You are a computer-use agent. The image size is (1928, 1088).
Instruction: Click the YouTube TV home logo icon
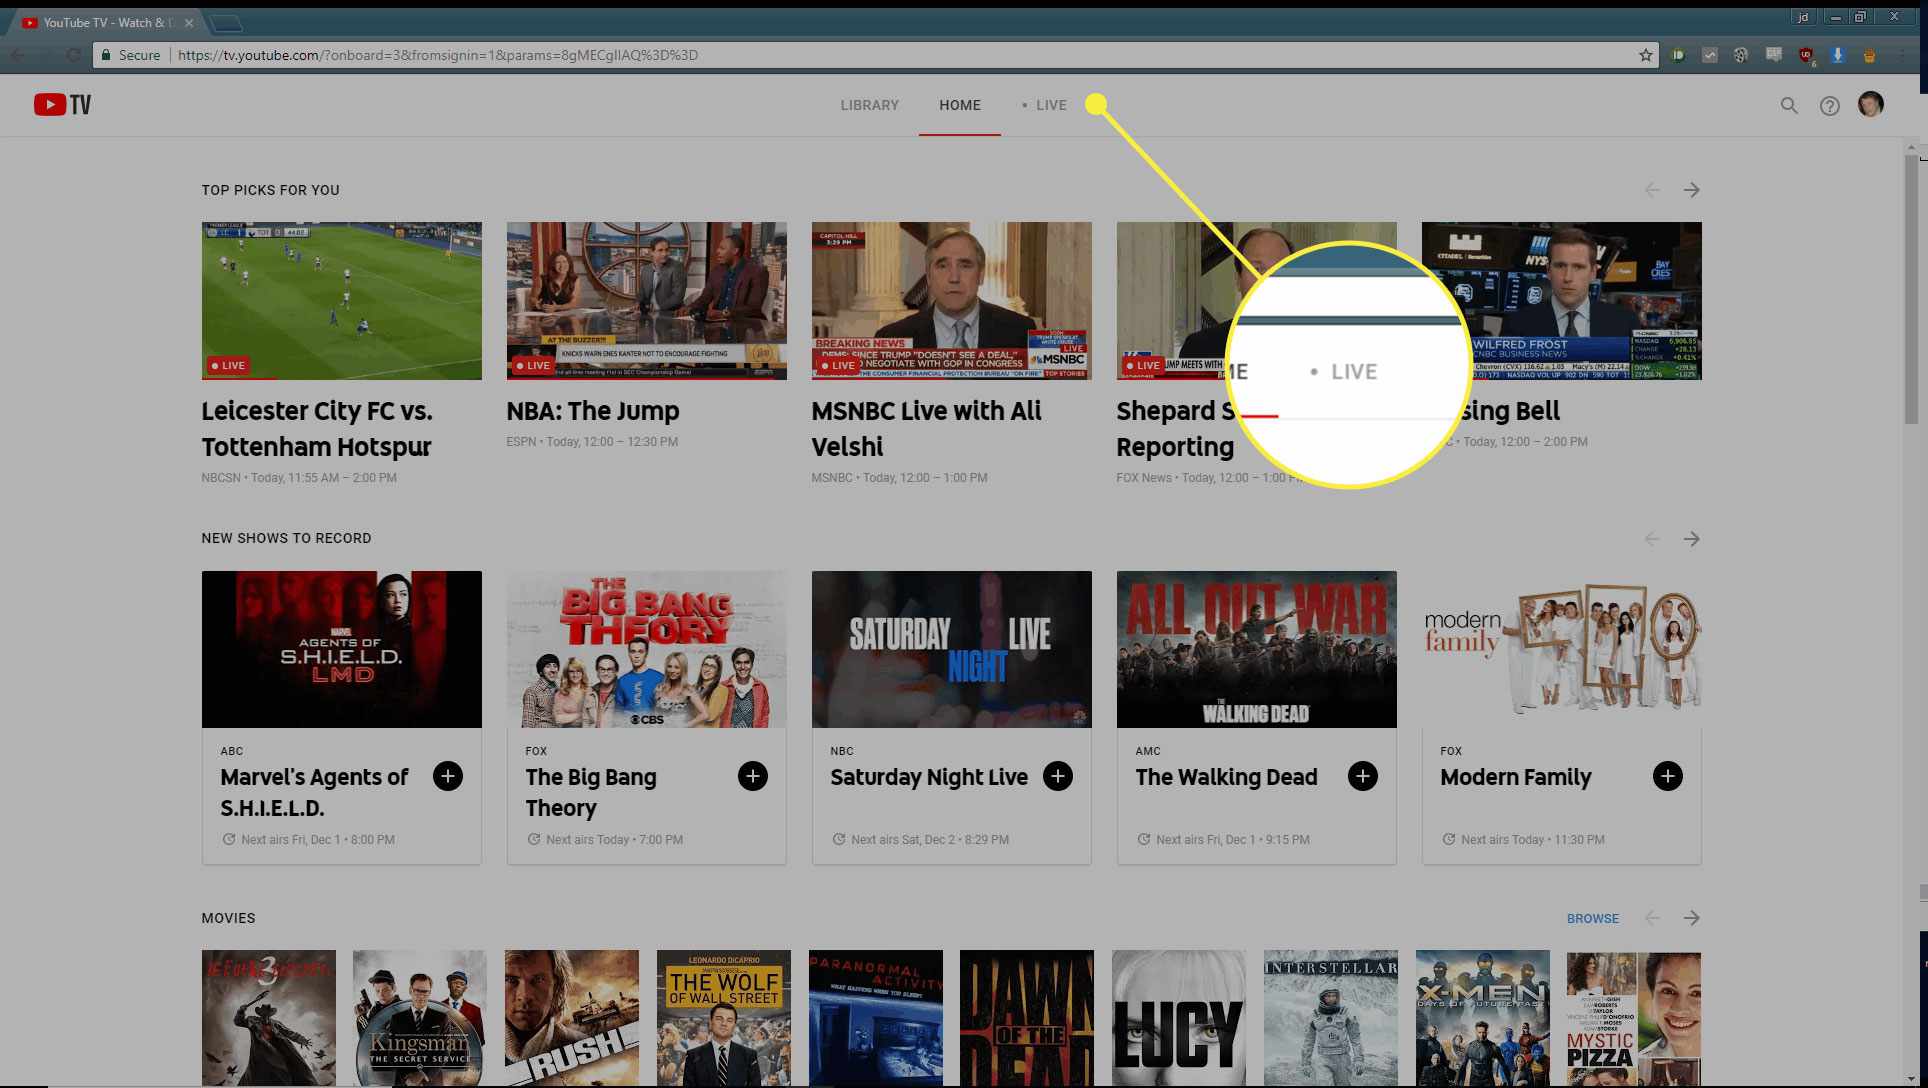pyautogui.click(x=61, y=105)
